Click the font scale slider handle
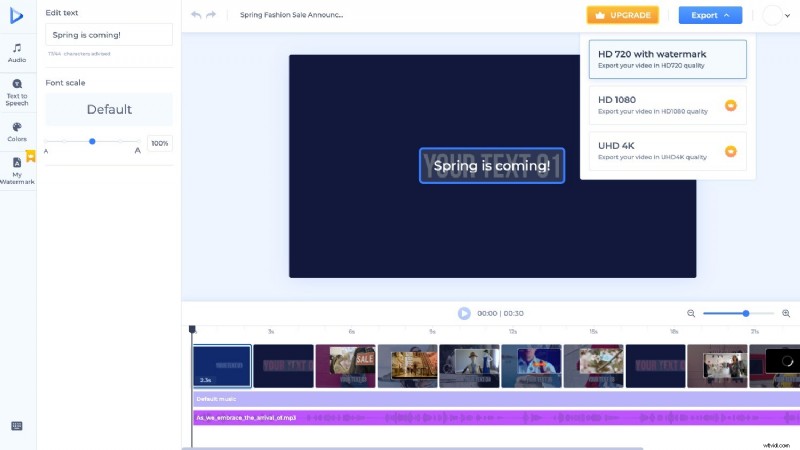This screenshot has height=450, width=800. pyautogui.click(x=92, y=141)
